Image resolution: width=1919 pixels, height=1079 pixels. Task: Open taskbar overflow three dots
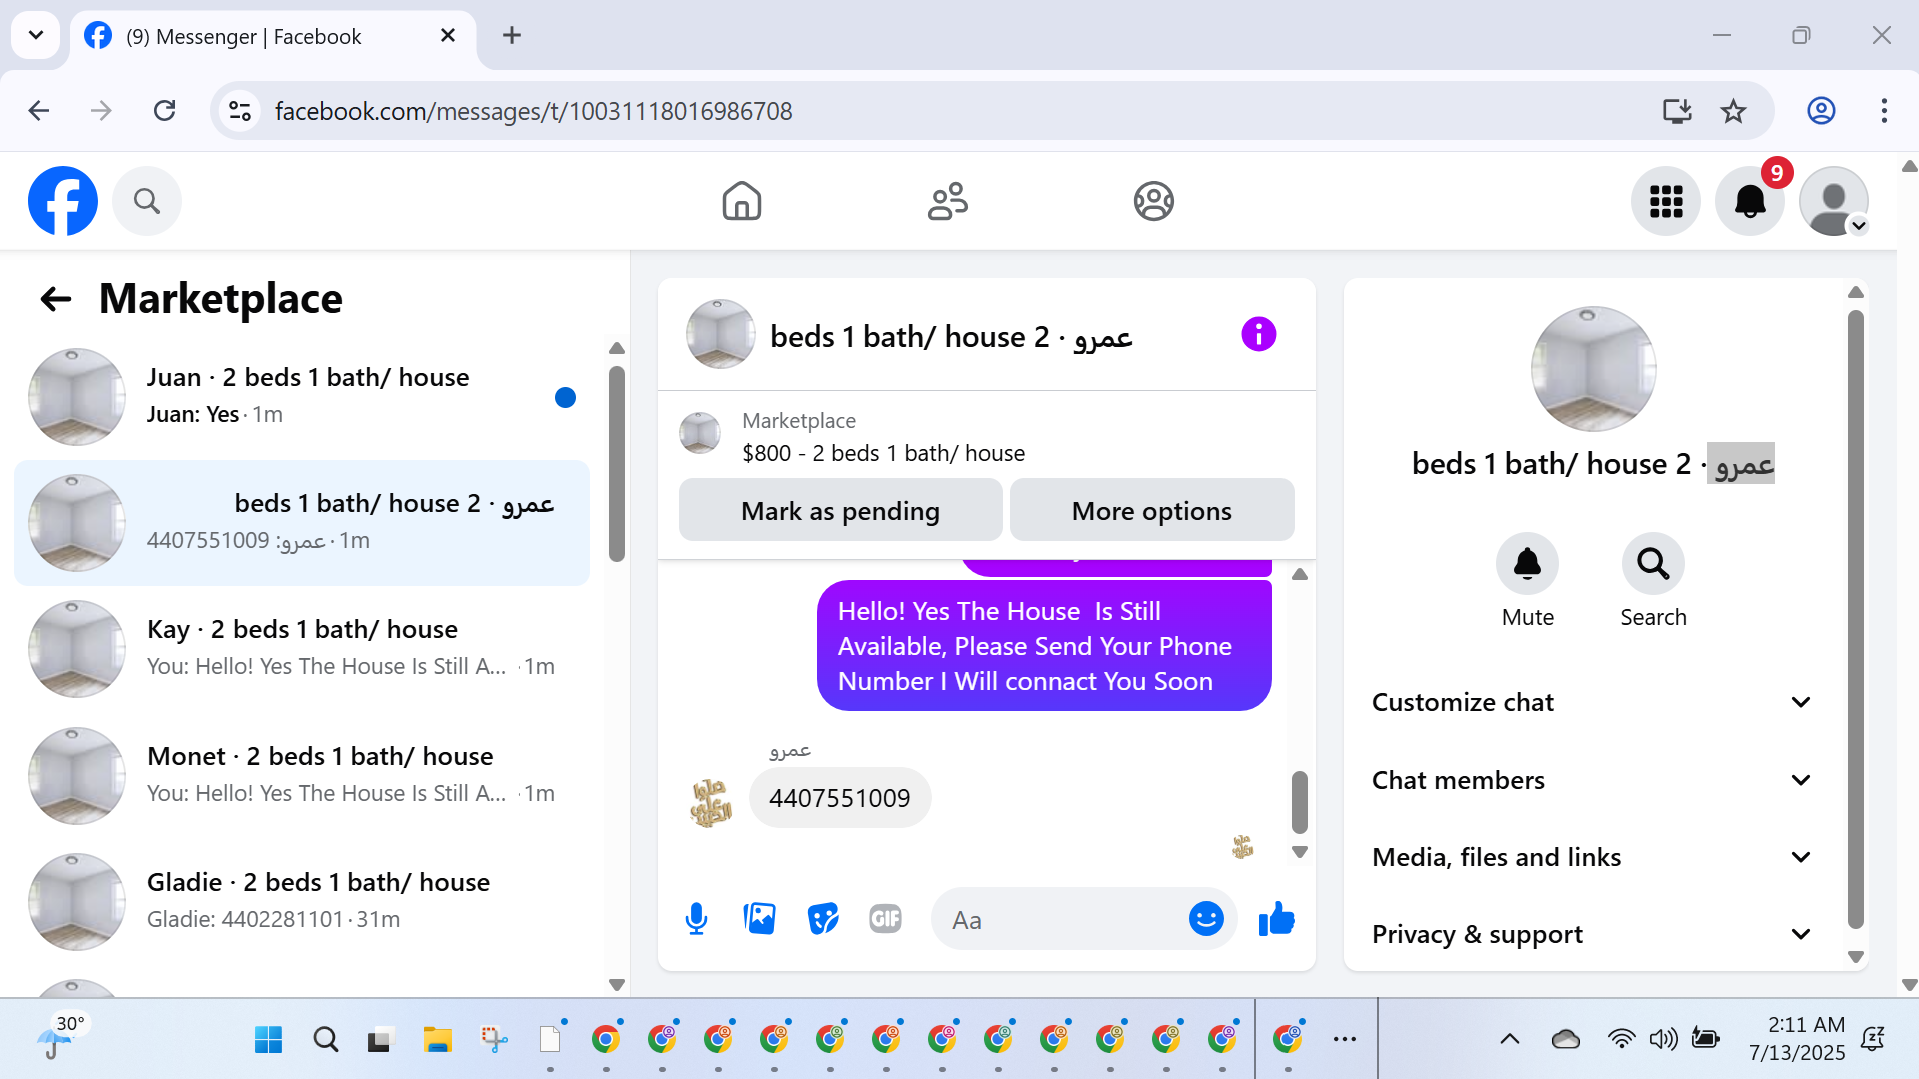click(x=1345, y=1040)
